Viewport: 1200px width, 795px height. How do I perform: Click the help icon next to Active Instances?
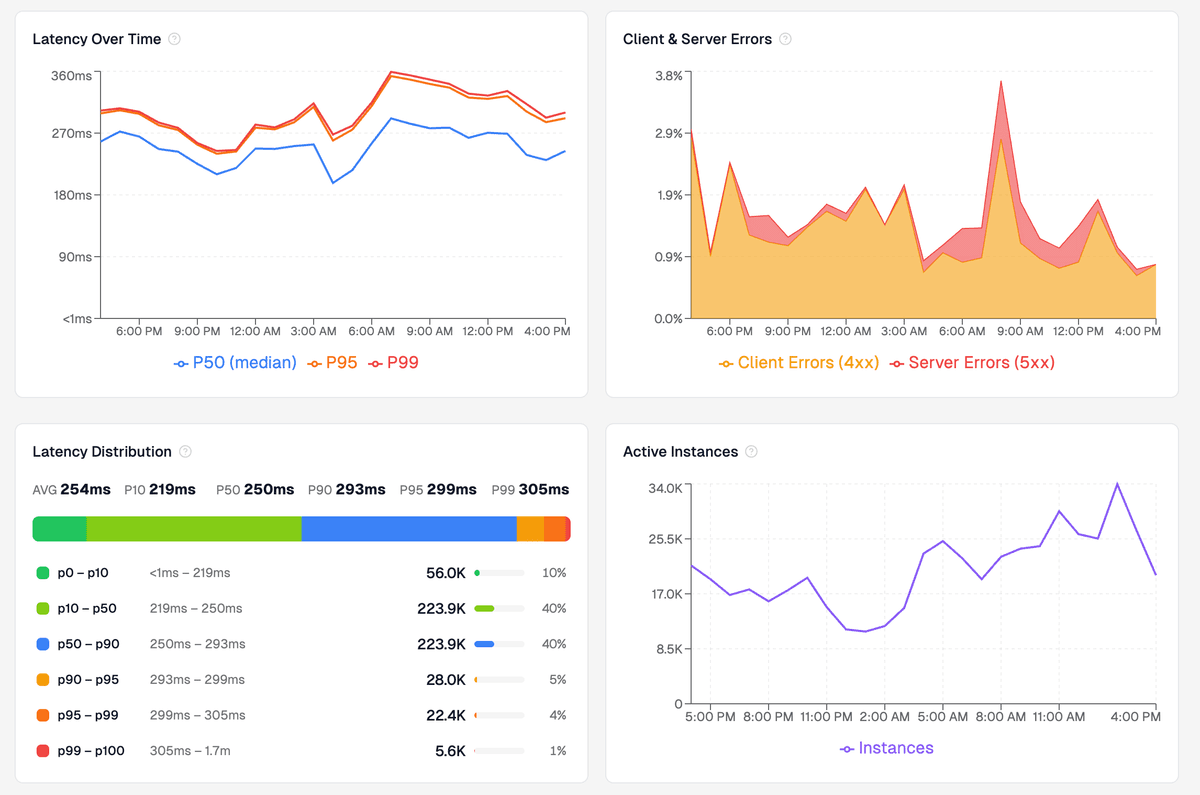[x=749, y=452]
